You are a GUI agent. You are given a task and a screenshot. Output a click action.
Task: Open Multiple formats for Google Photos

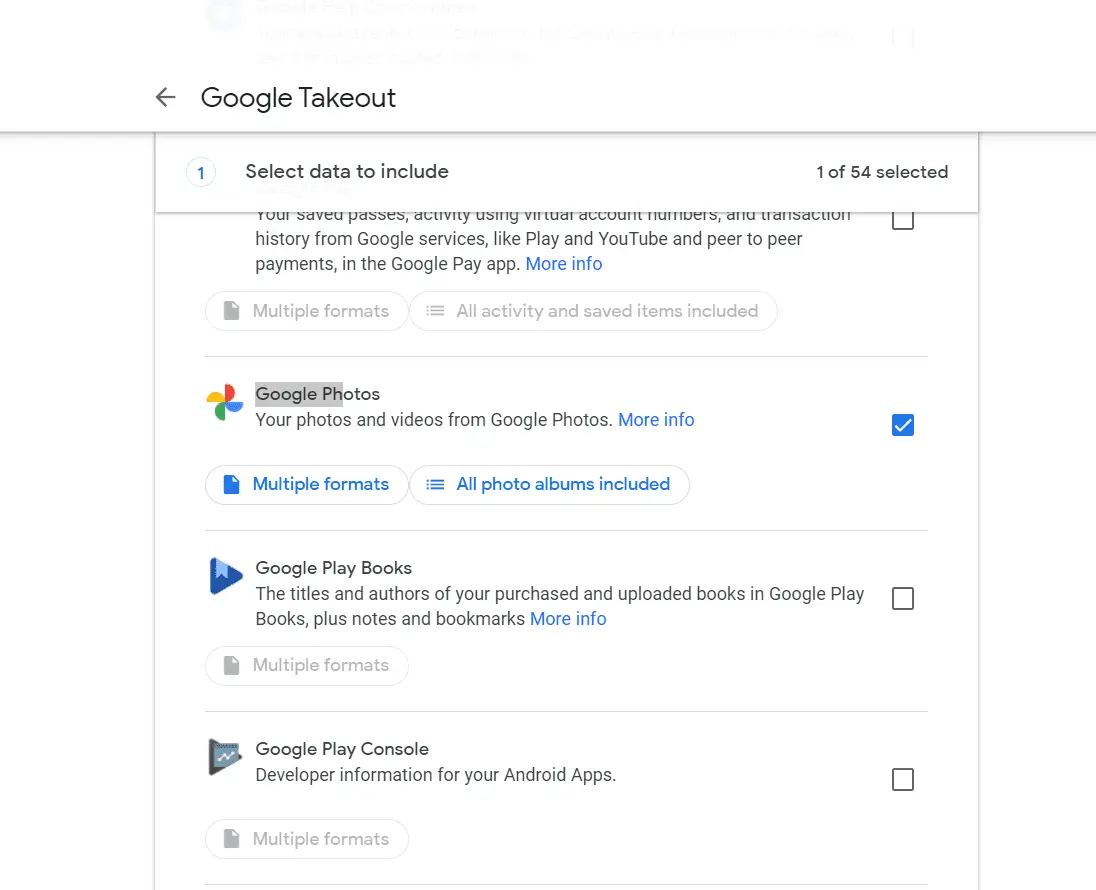307,485
